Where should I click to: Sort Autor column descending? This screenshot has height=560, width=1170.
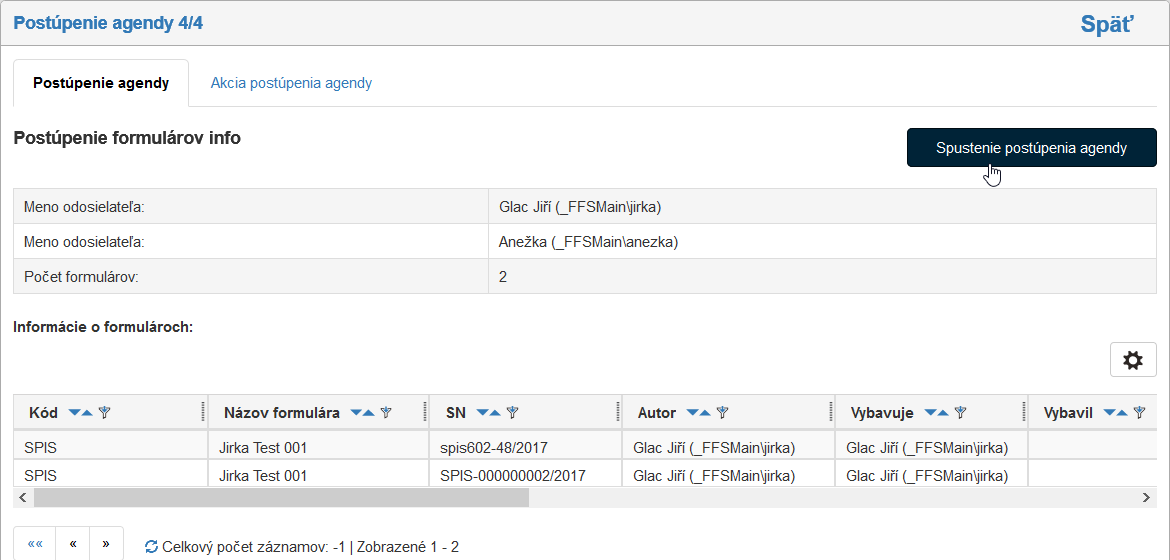pos(692,413)
